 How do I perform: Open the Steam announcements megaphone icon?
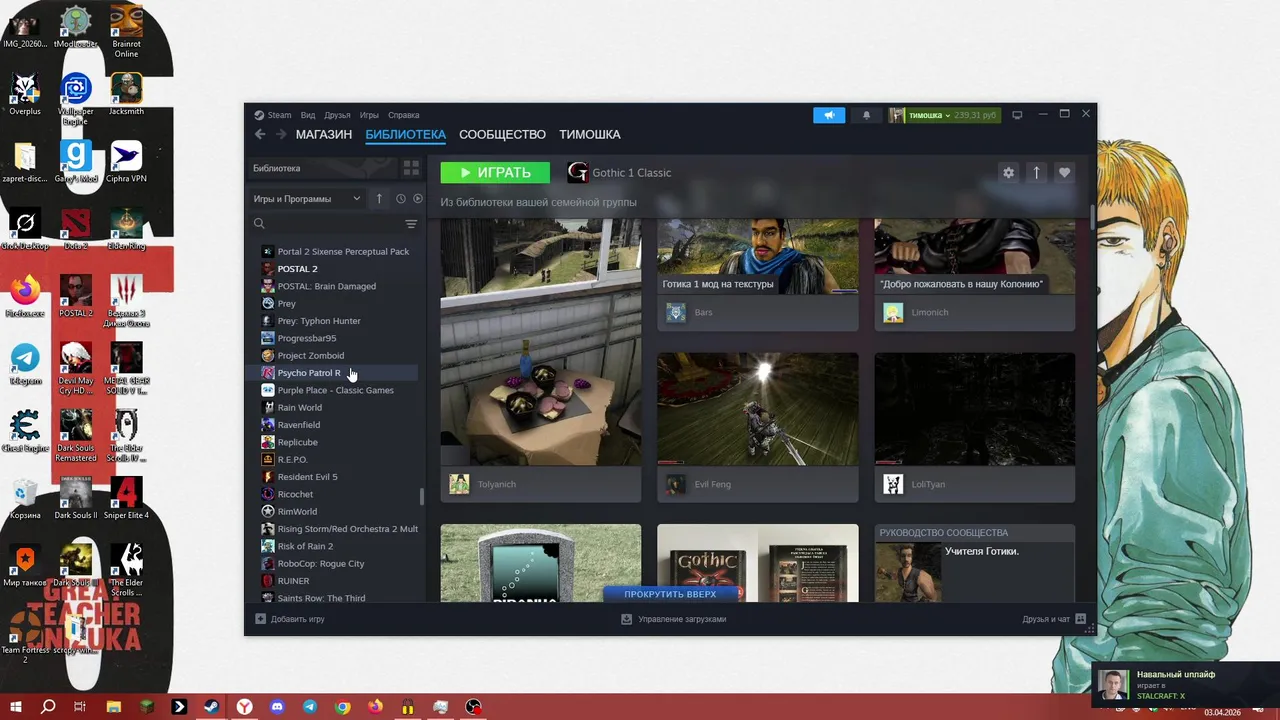point(829,115)
